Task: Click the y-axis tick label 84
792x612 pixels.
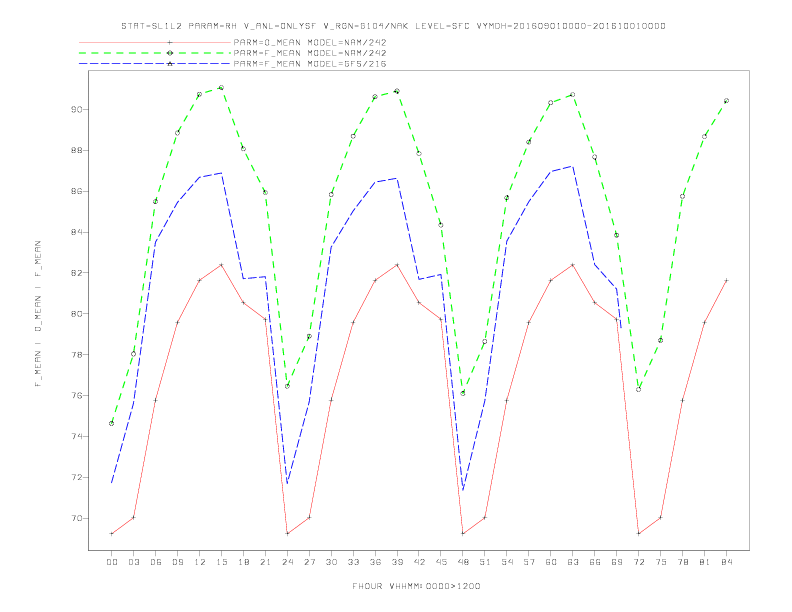Action: pyautogui.click(x=77, y=232)
